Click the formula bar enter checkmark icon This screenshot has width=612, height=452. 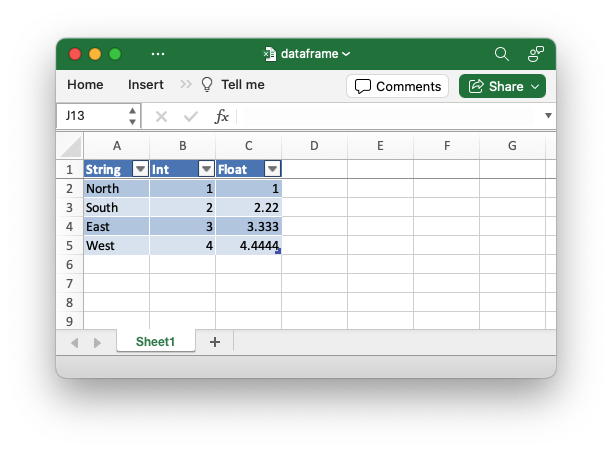(191, 116)
